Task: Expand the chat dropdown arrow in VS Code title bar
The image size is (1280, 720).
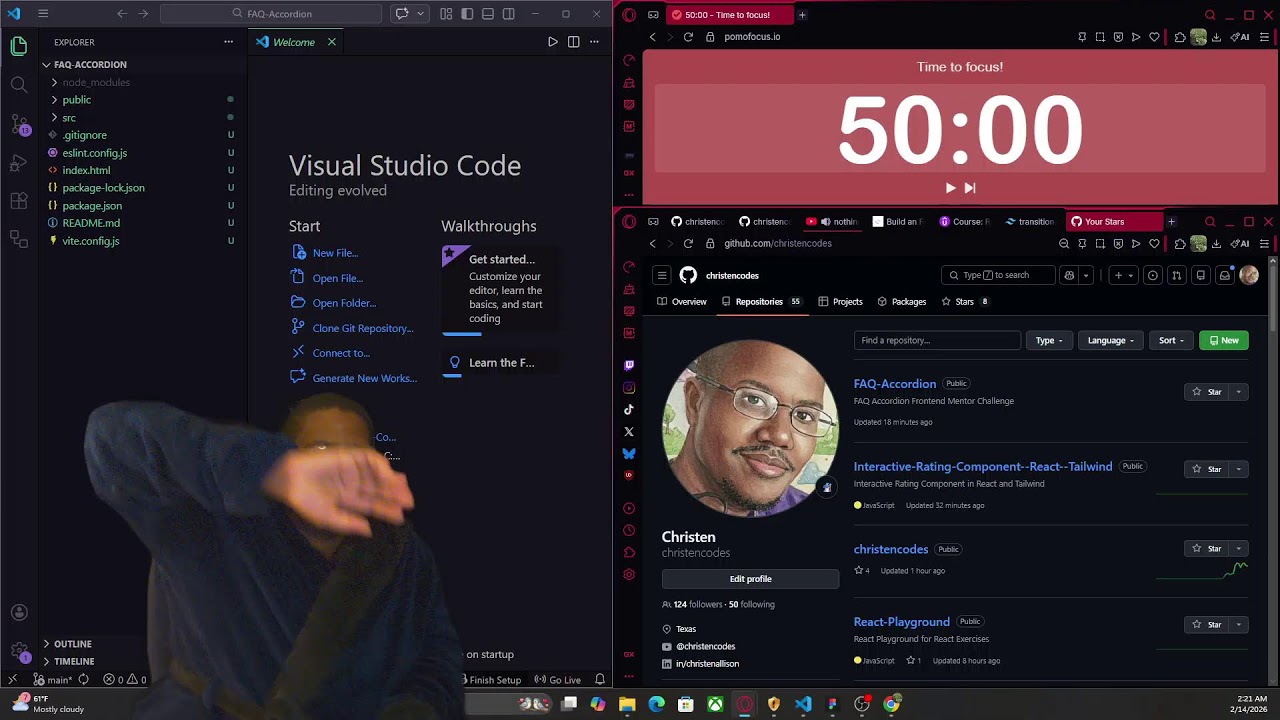Action: tap(420, 14)
